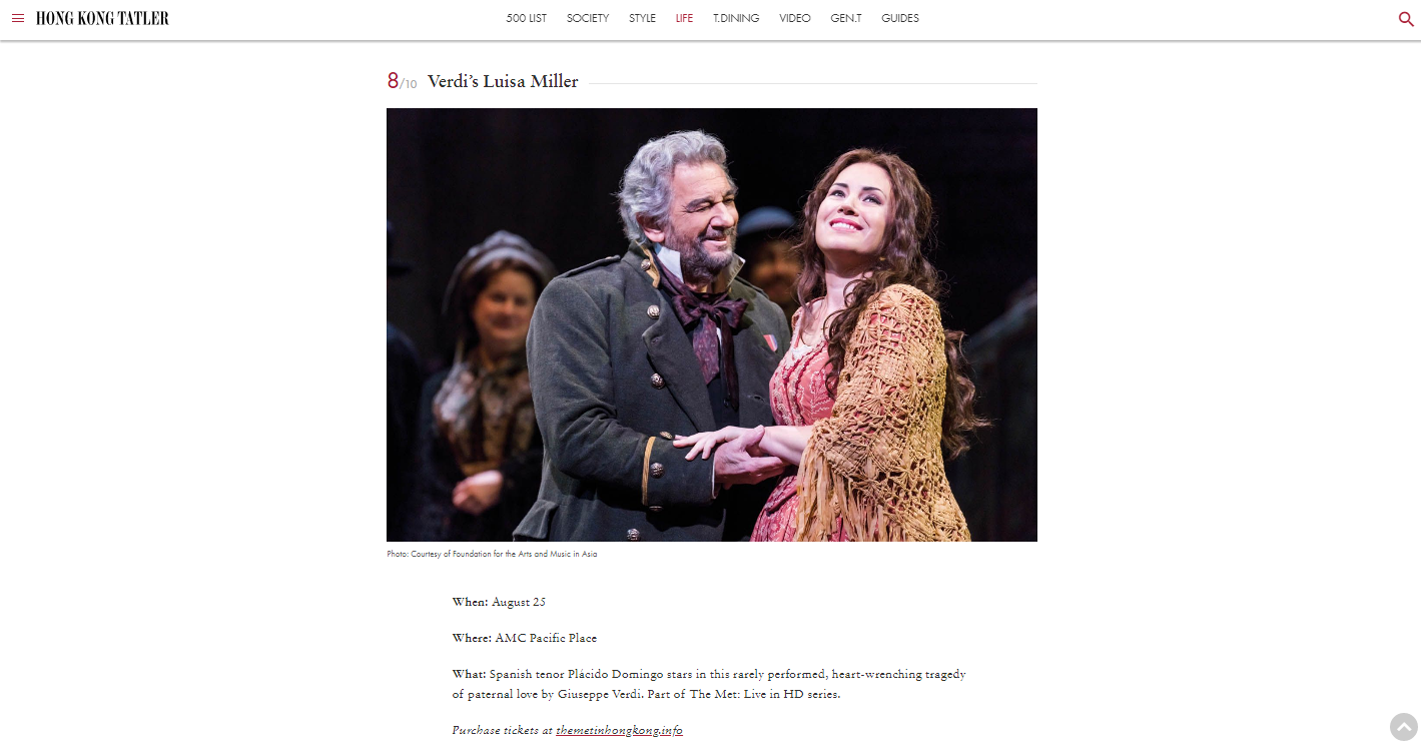Click the photo credit caption
Image resolution: width=1421 pixels, height=753 pixels.
point(492,554)
